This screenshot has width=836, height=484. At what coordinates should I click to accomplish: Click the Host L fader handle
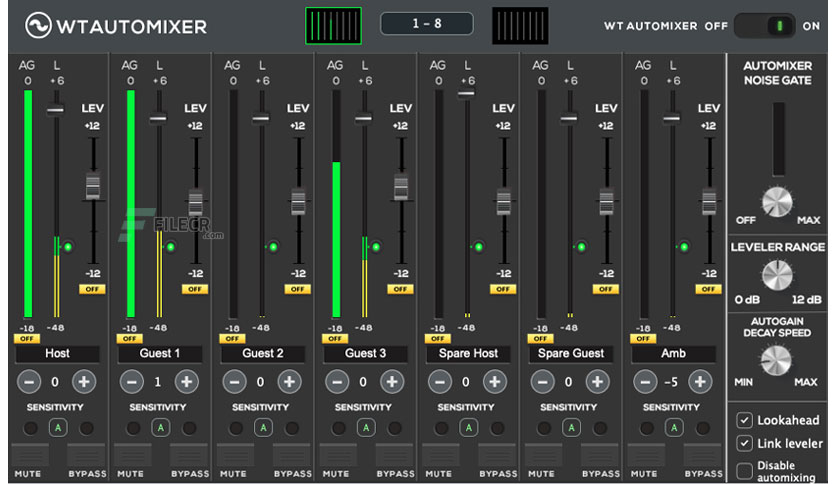(55, 110)
